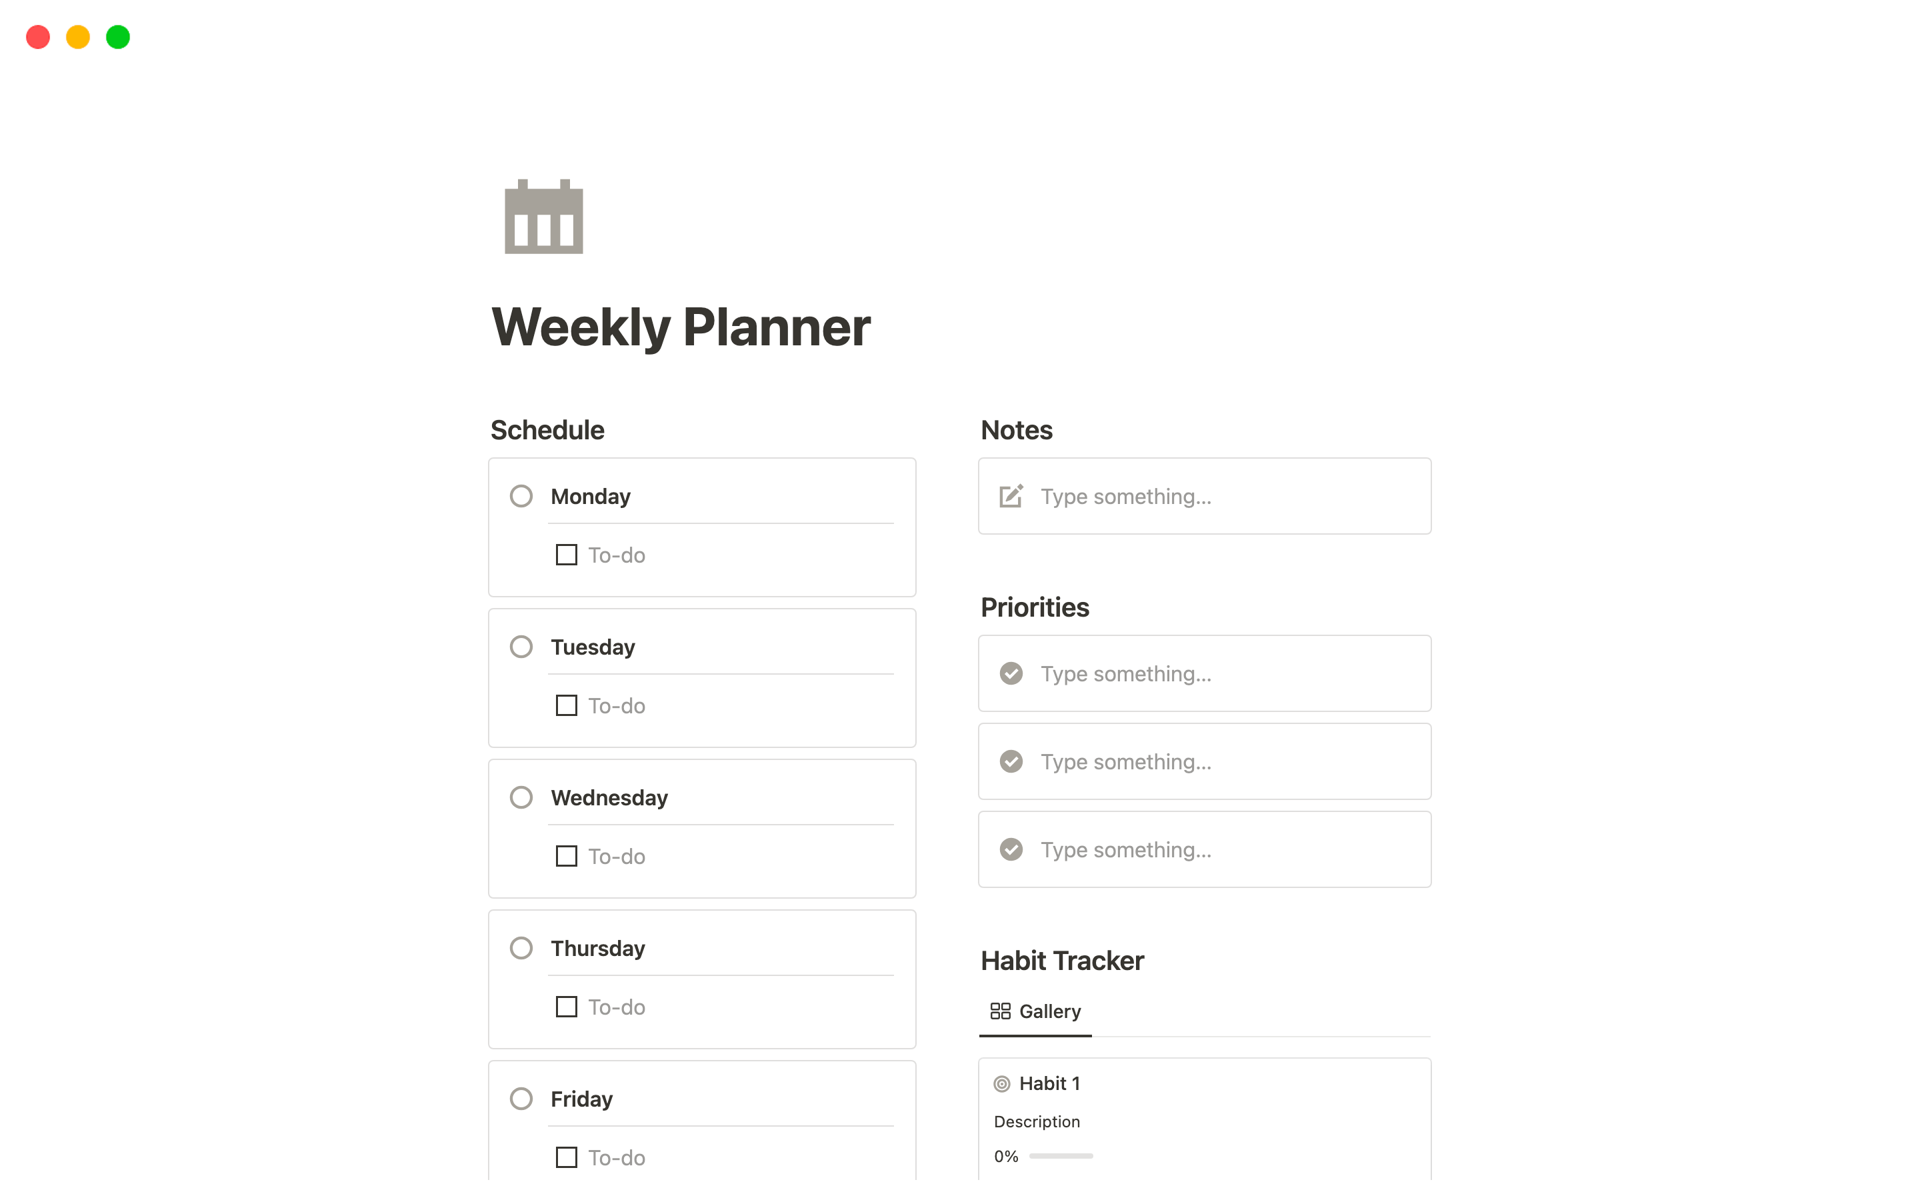The width and height of the screenshot is (1920, 1200).
Task: Click the third Priorities checkmark icon
Action: 1011,849
